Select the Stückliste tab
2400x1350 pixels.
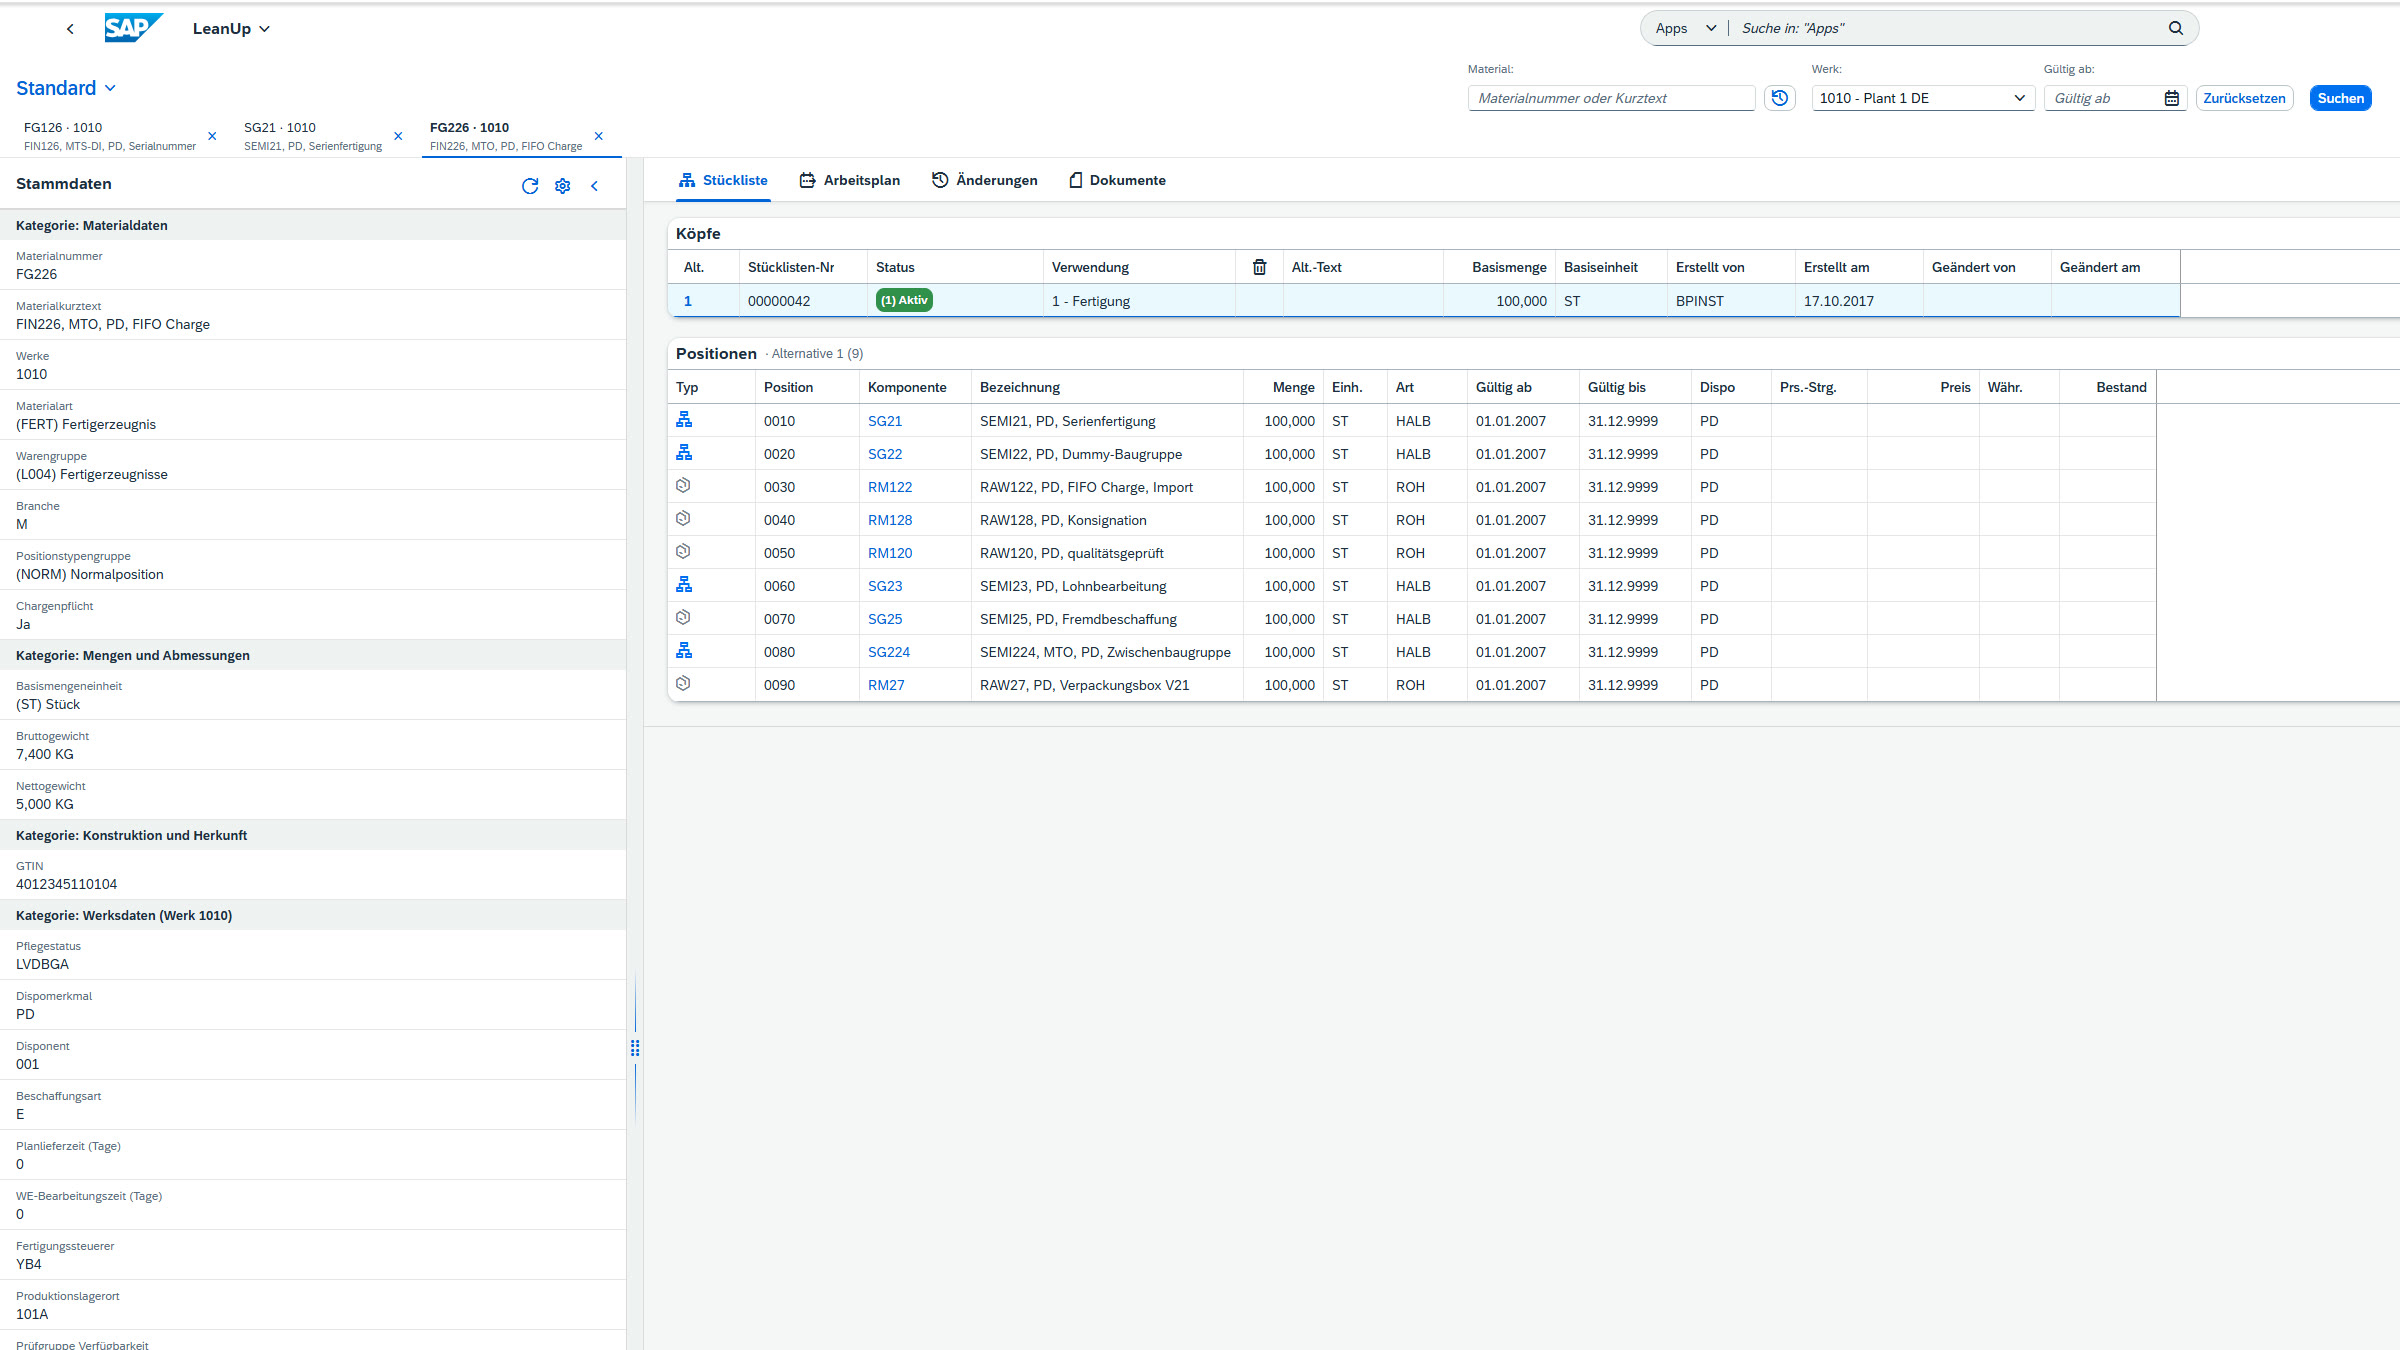[x=723, y=180]
